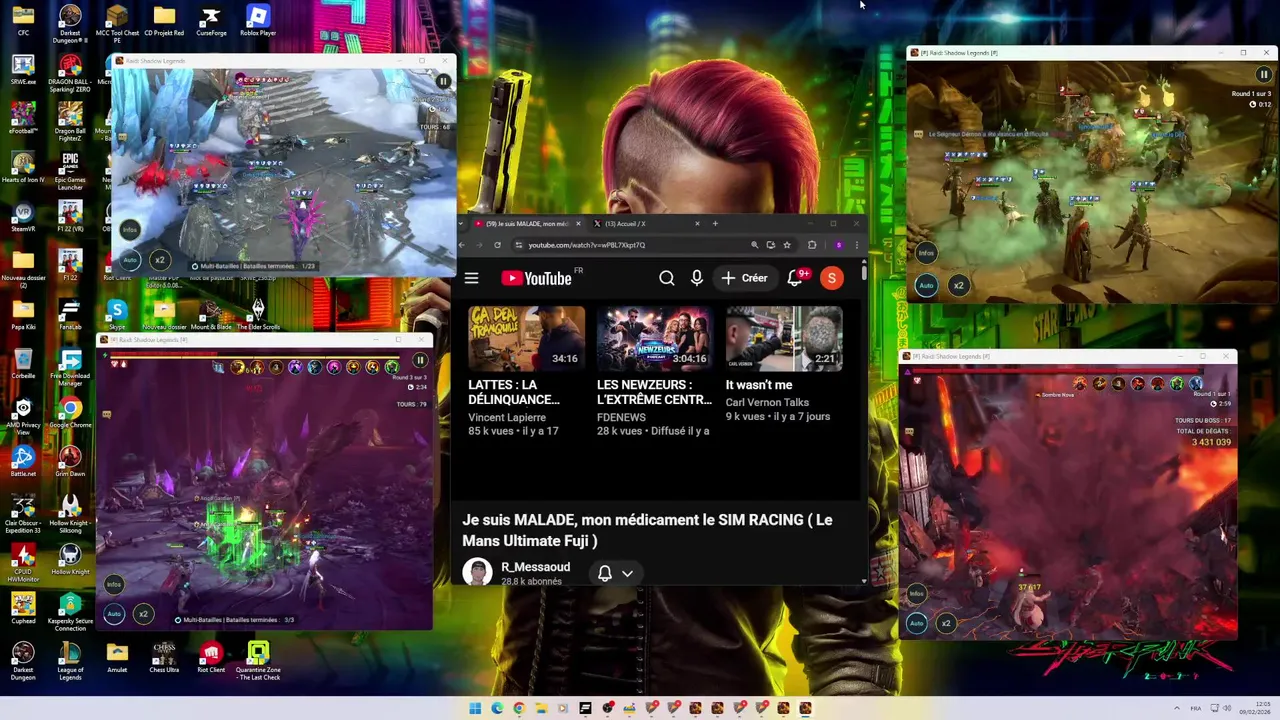Pause the top-right Raid Round 1 sur 3 battle
Image resolution: width=1280 pixels, height=720 pixels.
tap(1264, 74)
